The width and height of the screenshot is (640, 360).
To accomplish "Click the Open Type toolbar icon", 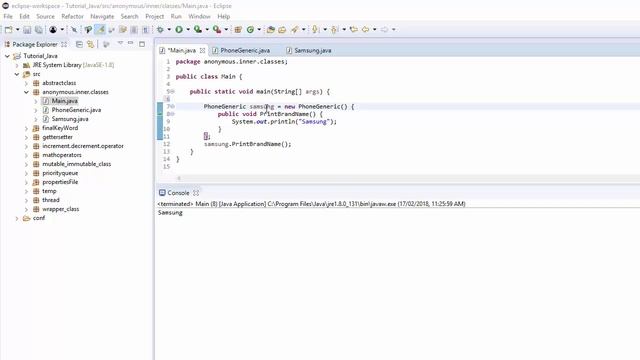I will click(x=270, y=29).
